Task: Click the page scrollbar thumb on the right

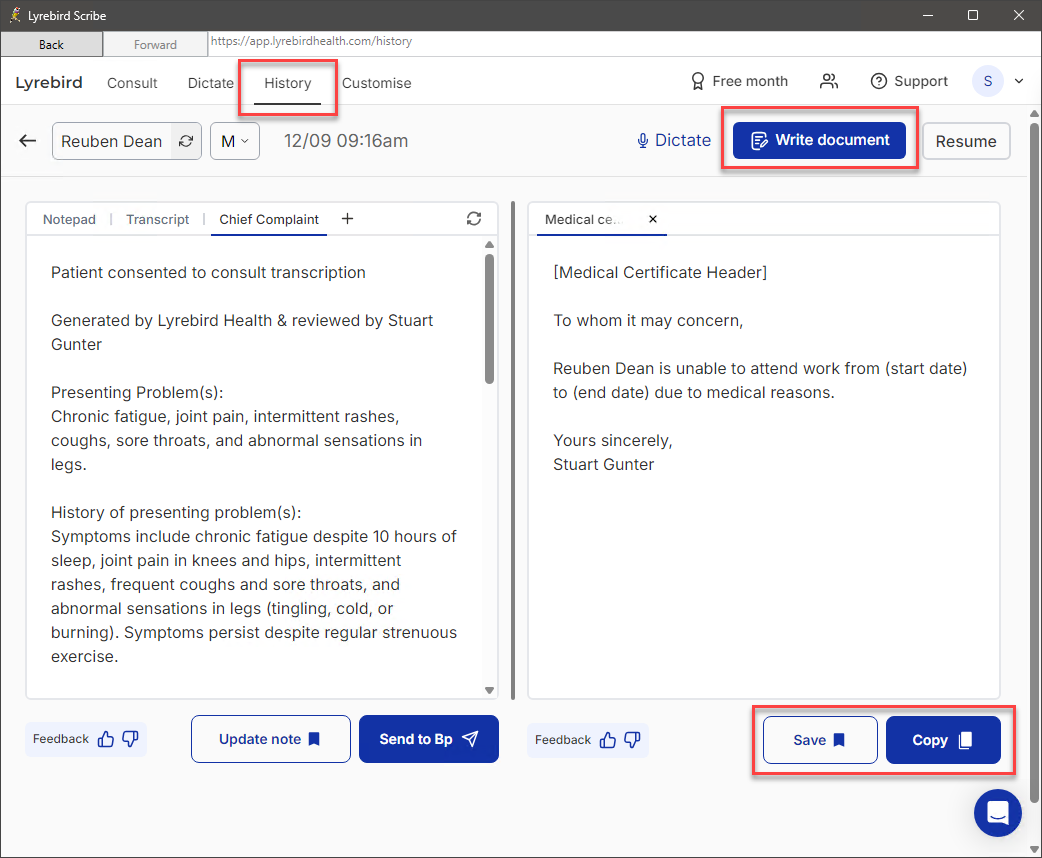Action: tap(1034, 462)
